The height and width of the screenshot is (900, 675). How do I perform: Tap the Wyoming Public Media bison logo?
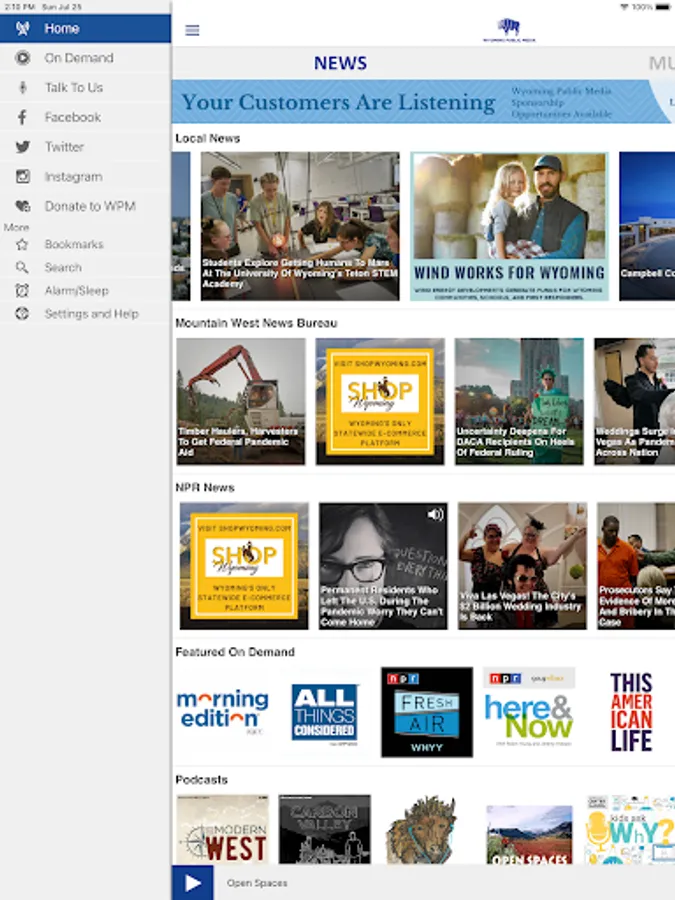(509, 30)
